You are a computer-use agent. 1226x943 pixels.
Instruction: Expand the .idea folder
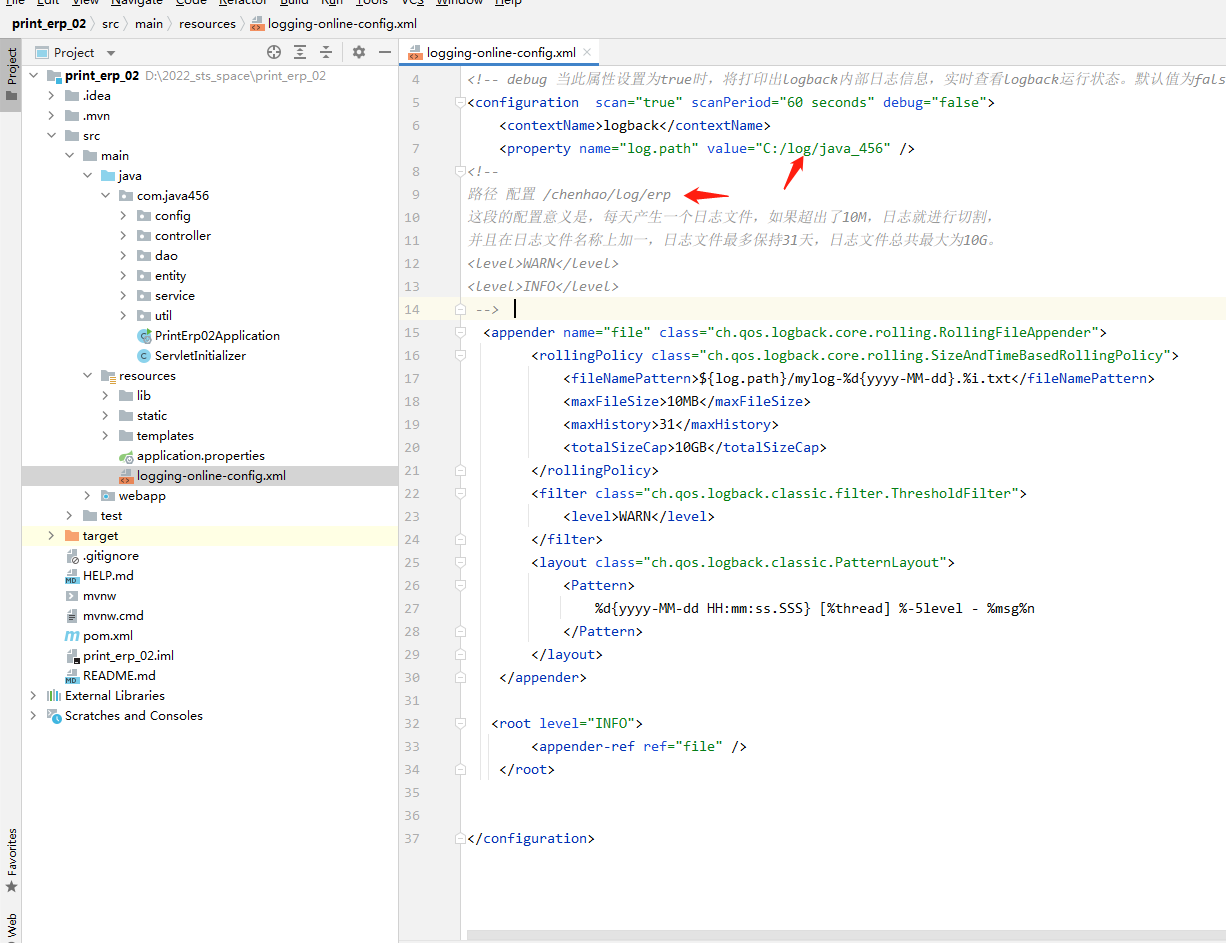click(52, 96)
